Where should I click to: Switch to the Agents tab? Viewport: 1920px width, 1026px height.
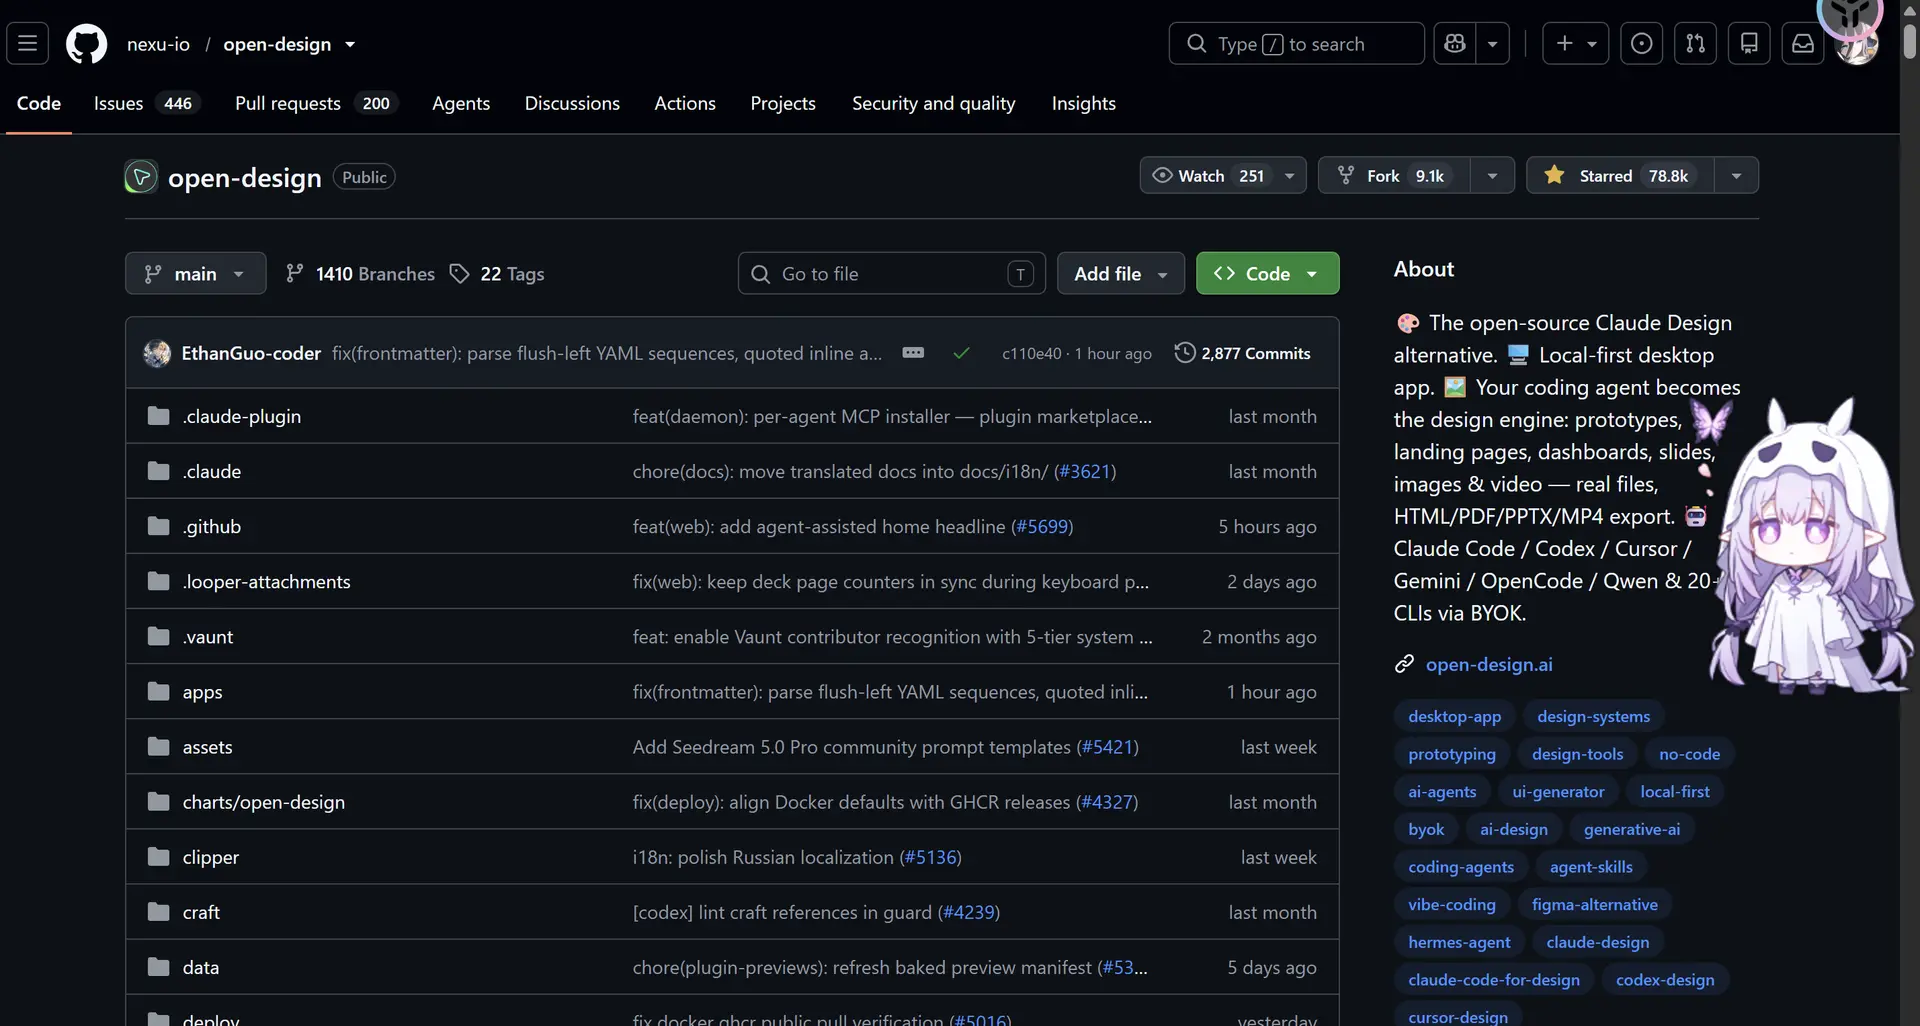tap(461, 103)
